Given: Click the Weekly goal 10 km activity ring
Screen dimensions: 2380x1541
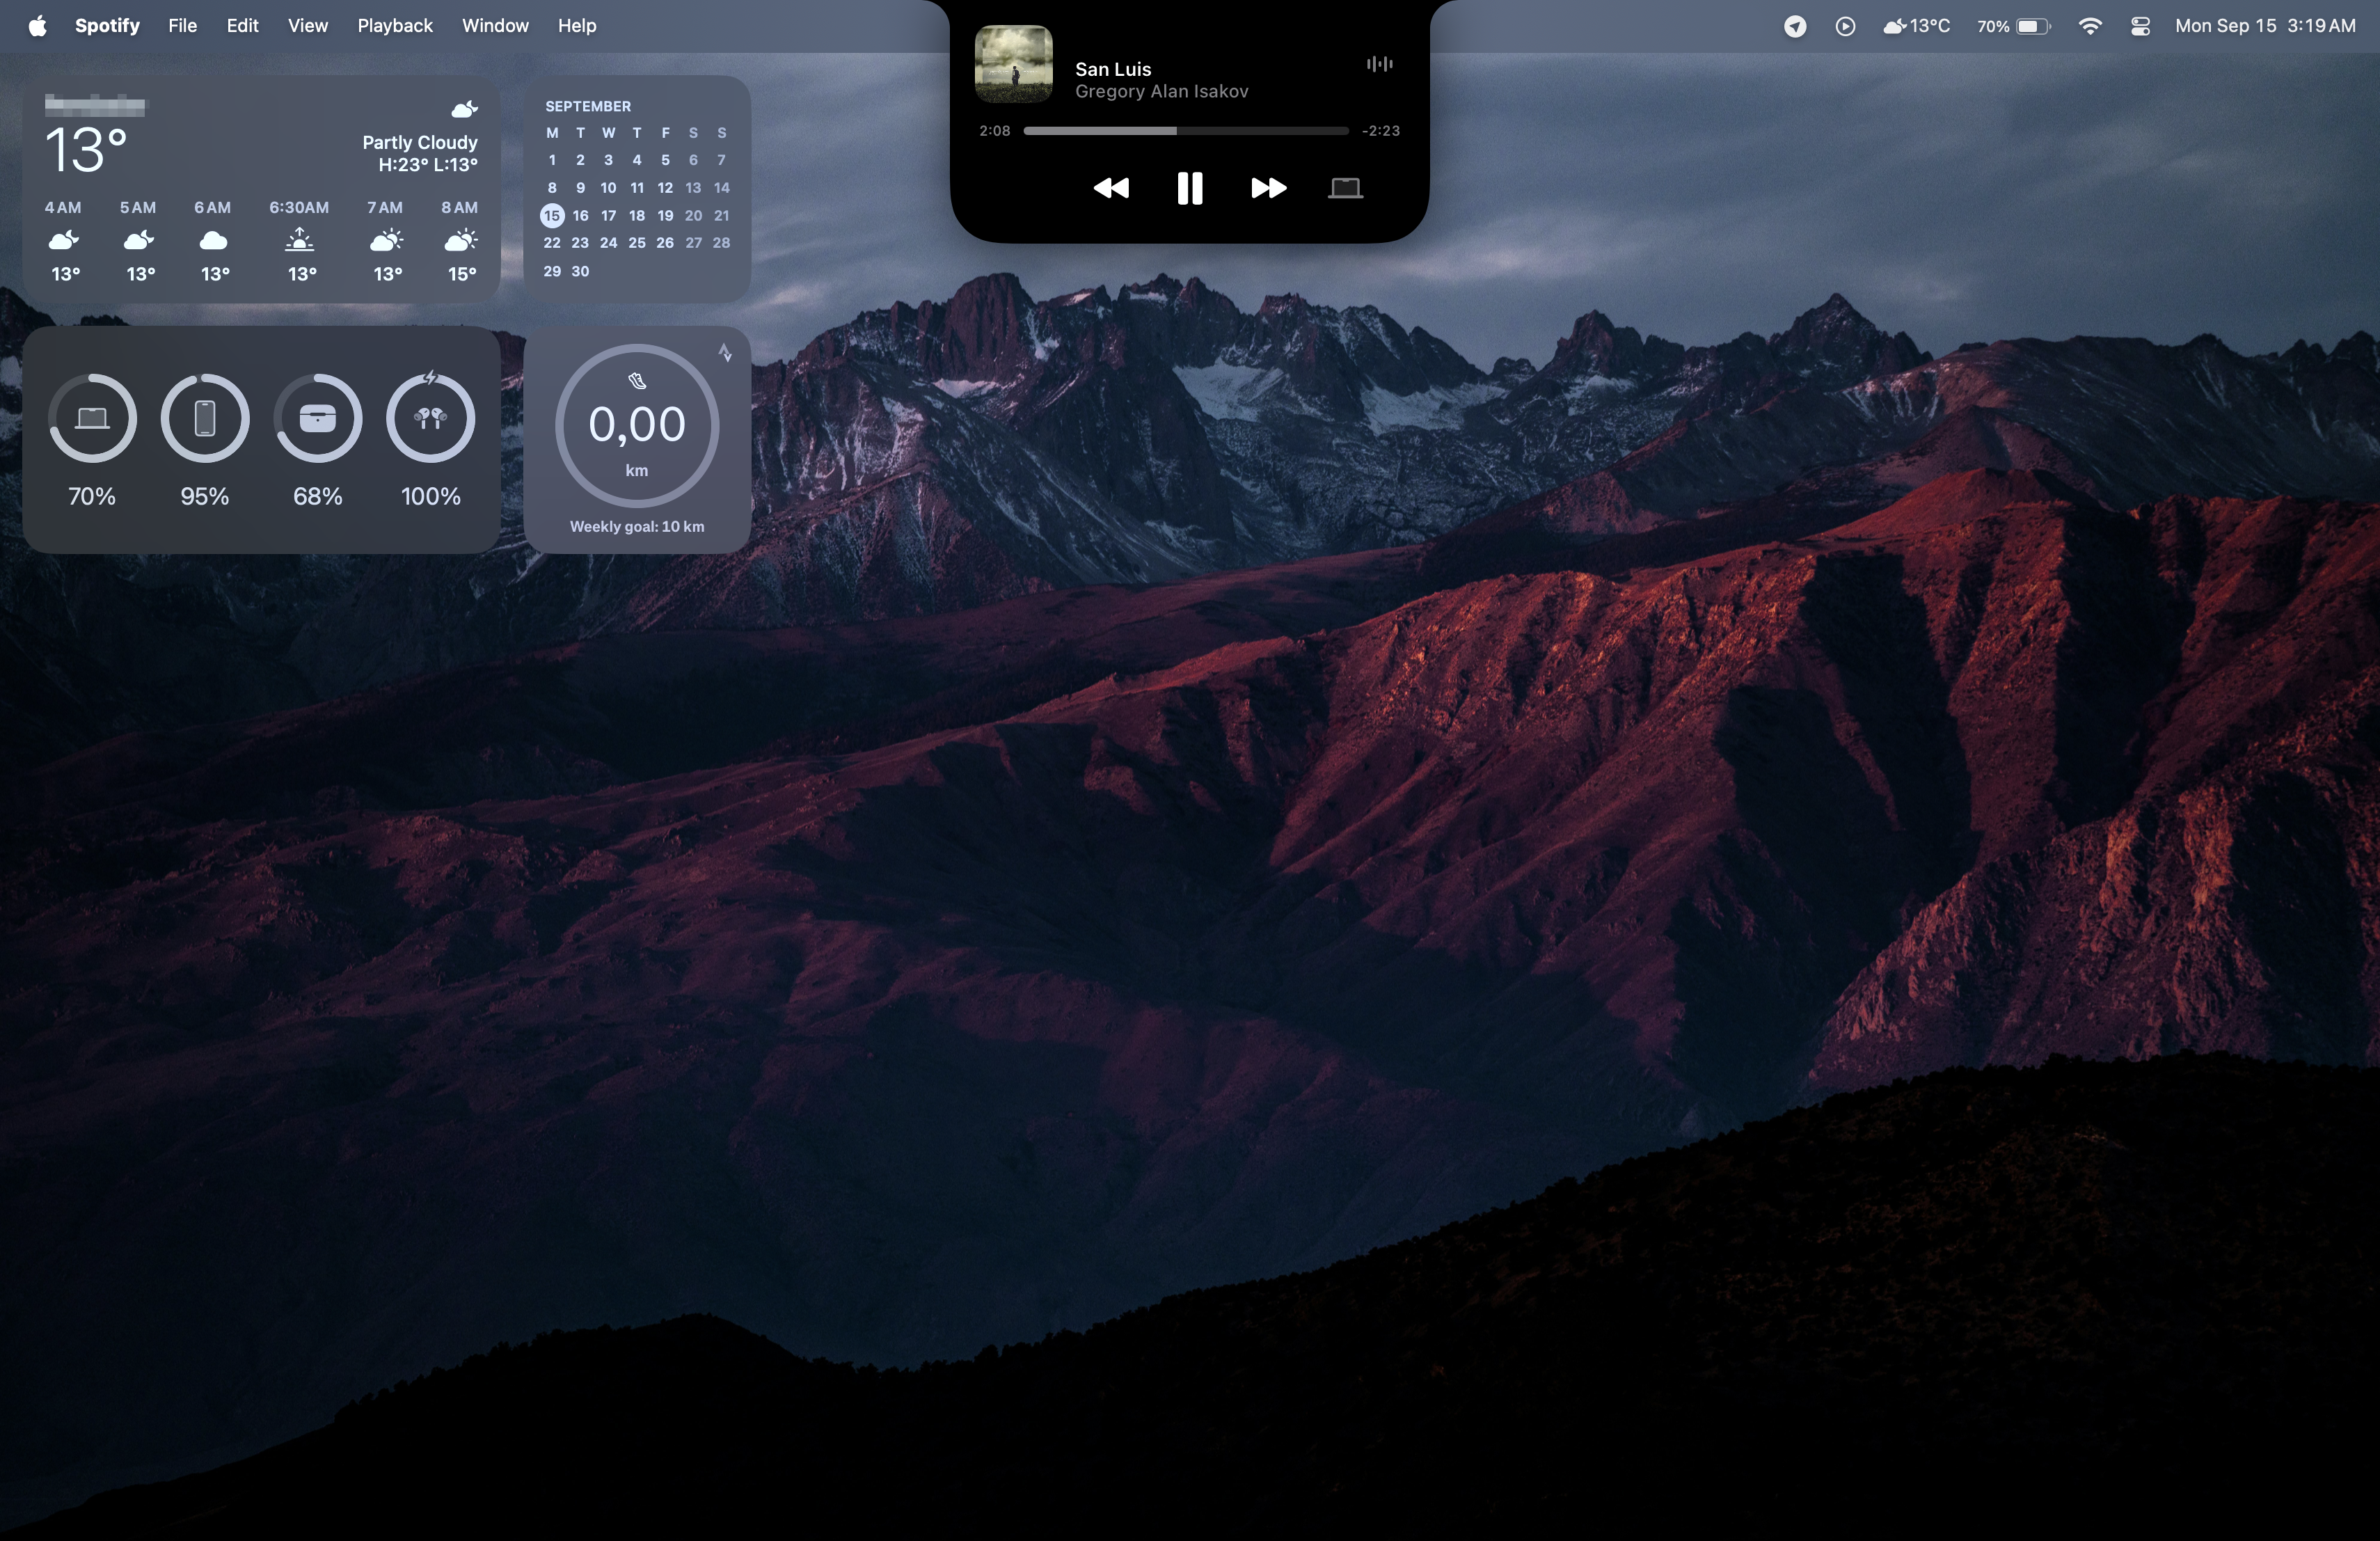Looking at the screenshot, I should coord(638,425).
